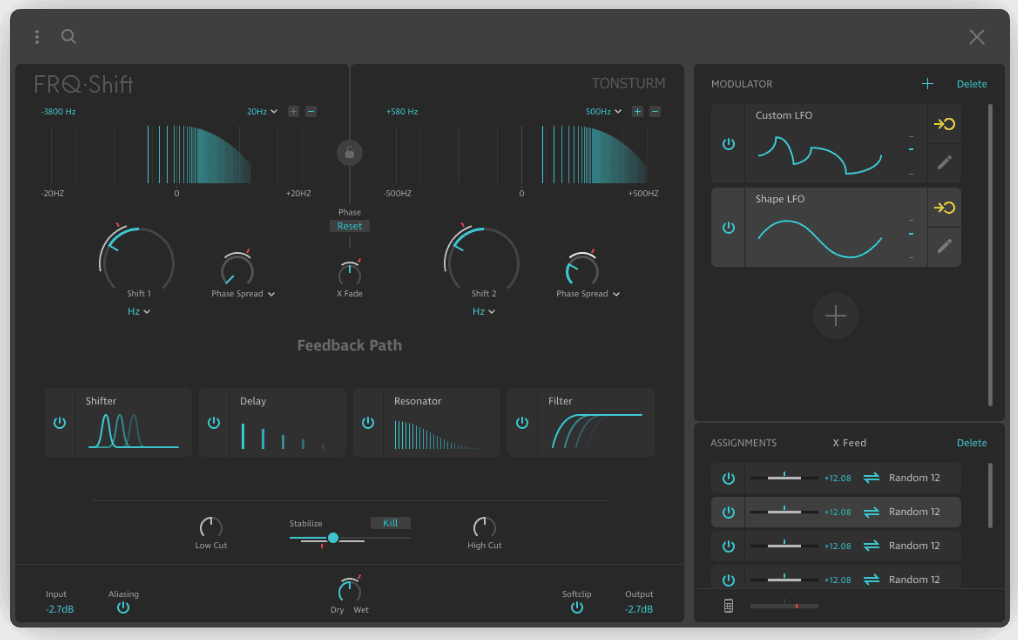Click plus button beside 500Hz range
The width and height of the screenshot is (1018, 640).
[x=638, y=112]
